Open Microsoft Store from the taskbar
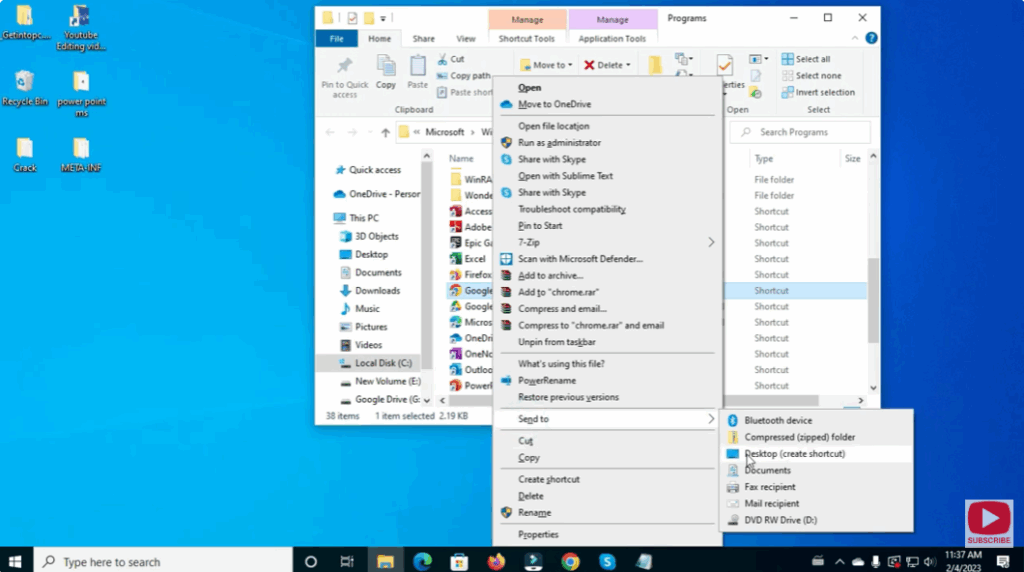Viewport: 1024px width, 572px height. click(x=459, y=562)
